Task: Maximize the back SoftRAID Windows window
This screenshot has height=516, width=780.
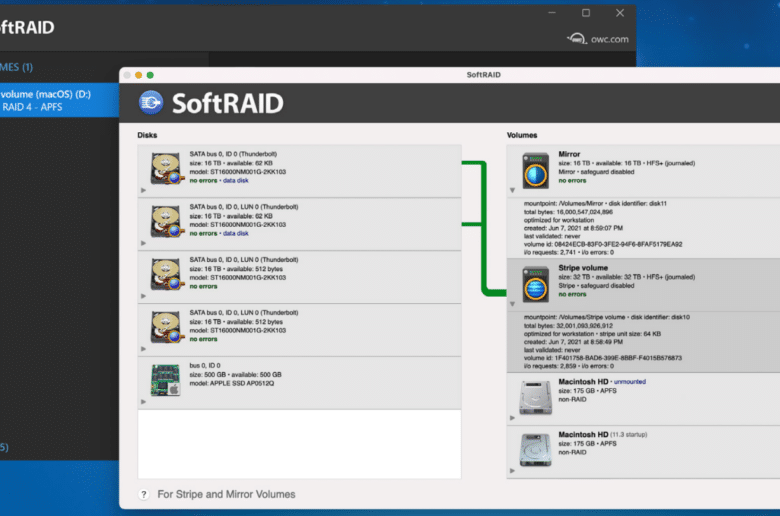Action: click(x=586, y=13)
